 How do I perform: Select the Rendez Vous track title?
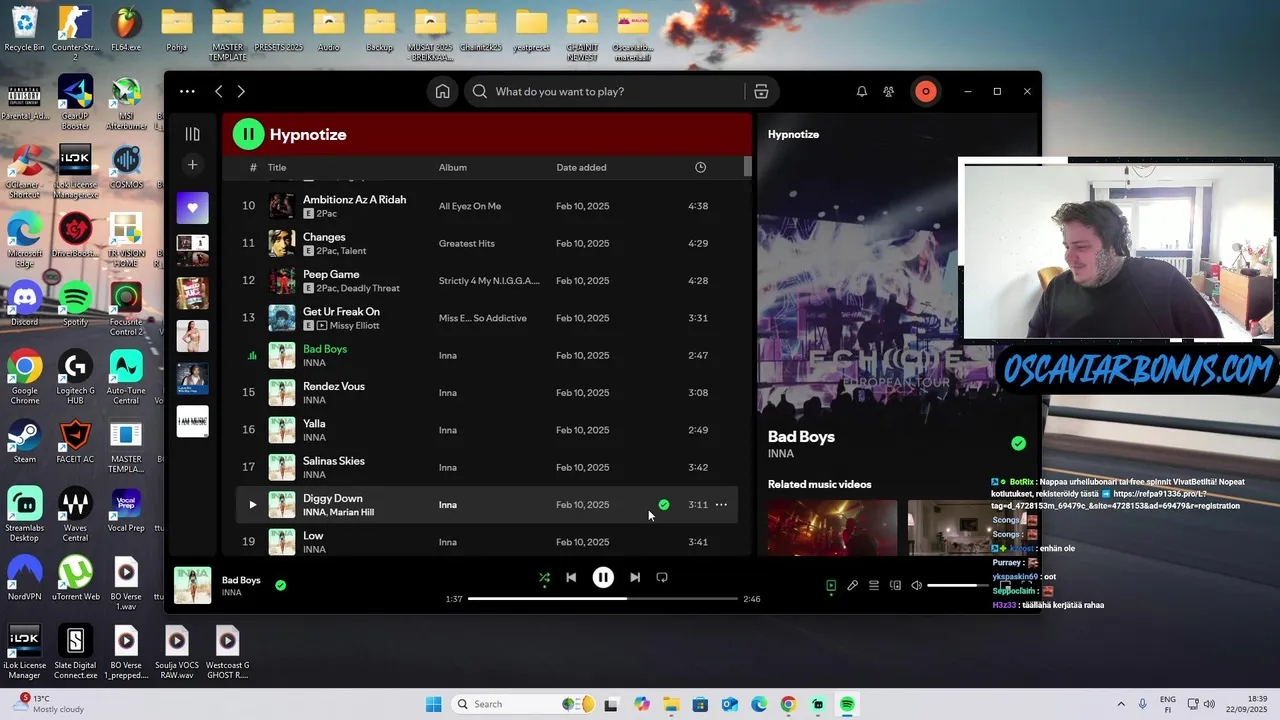coord(334,386)
